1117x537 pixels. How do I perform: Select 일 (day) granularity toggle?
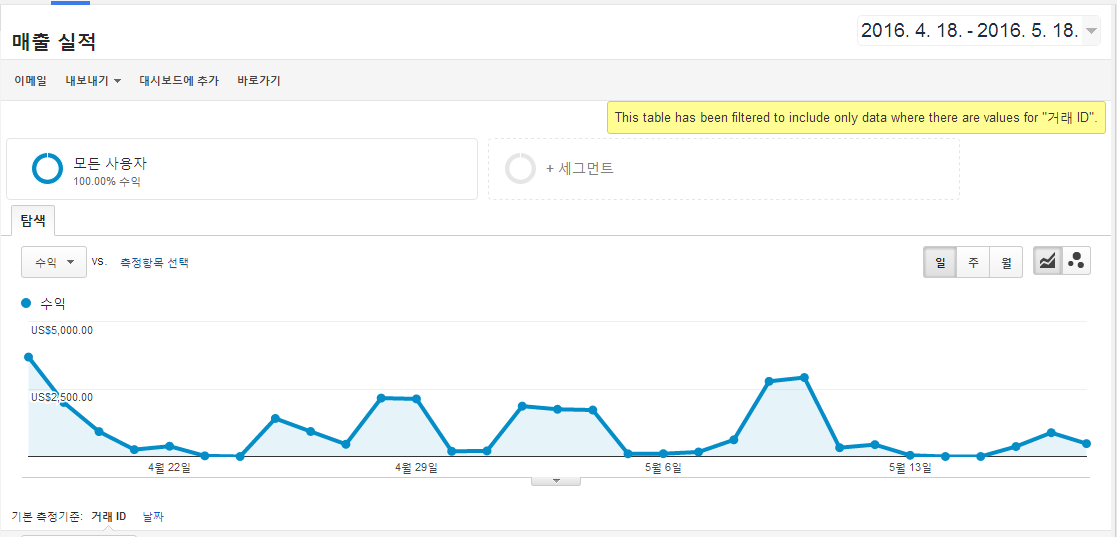pyautogui.click(x=940, y=261)
